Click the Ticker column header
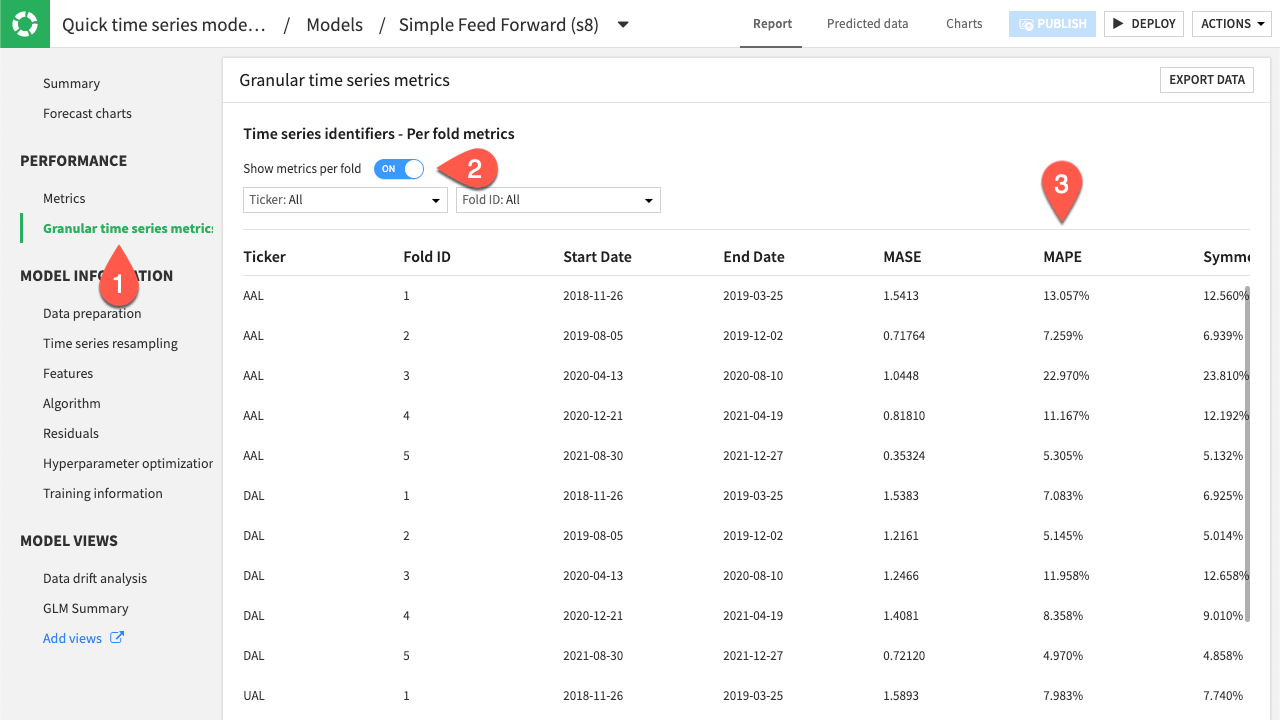The width and height of the screenshot is (1280, 720). click(x=264, y=257)
